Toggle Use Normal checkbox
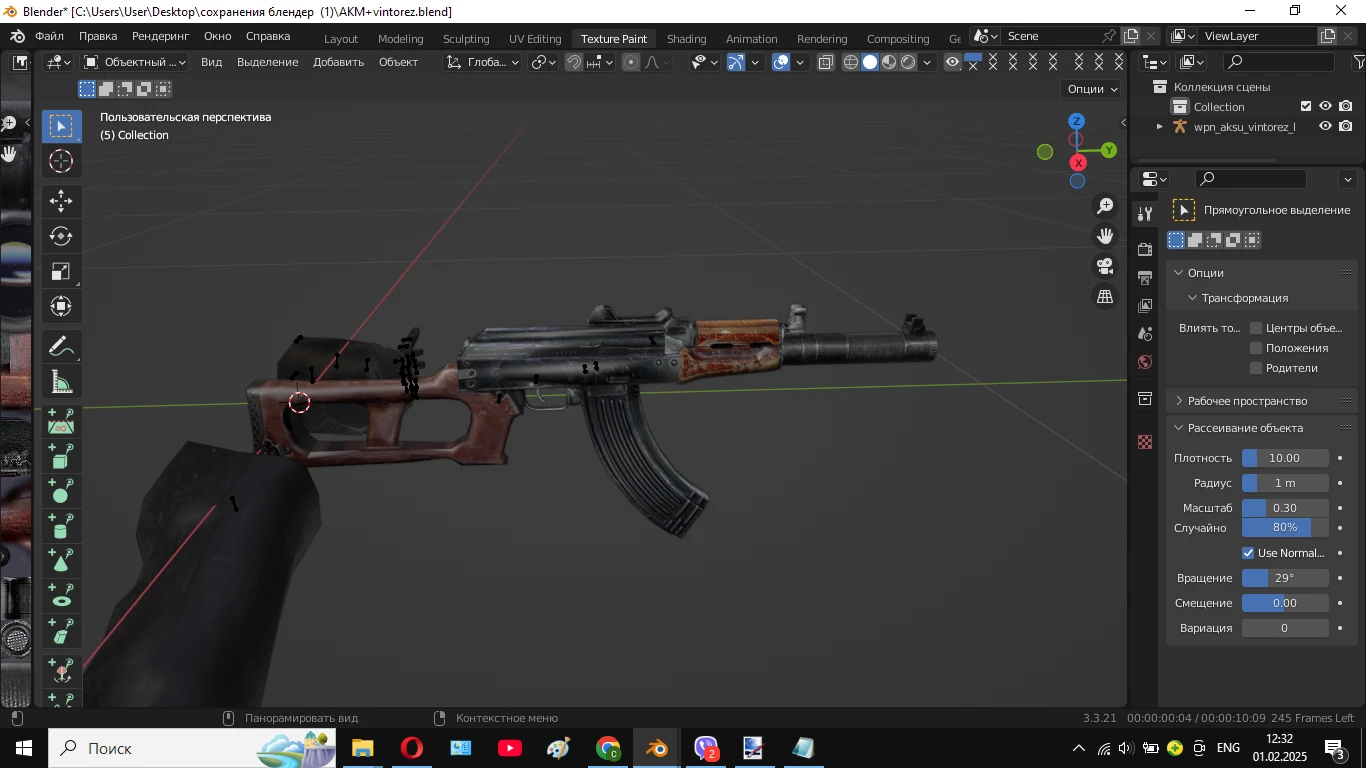Image resolution: width=1366 pixels, height=768 pixels. [x=1248, y=553]
